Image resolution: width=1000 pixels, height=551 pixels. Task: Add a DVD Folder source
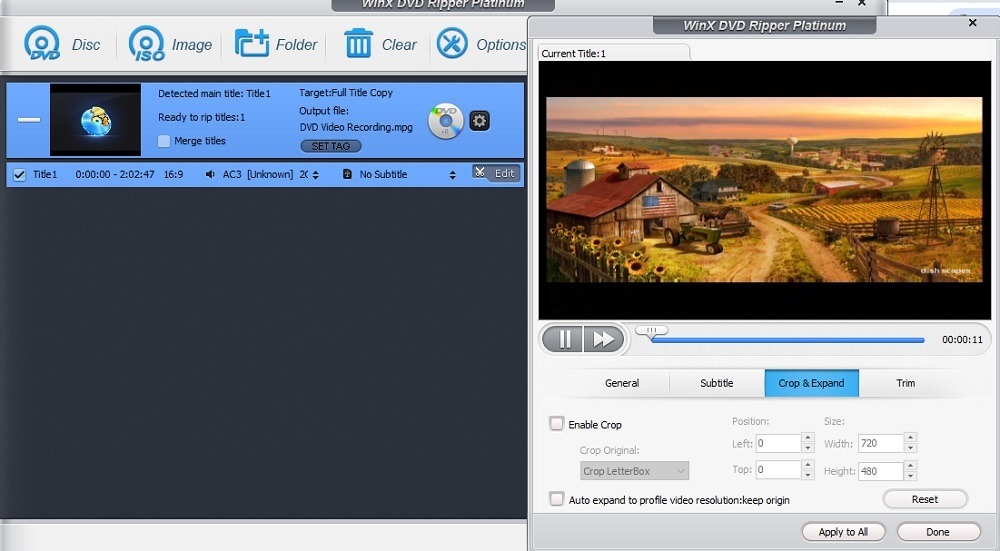point(251,43)
